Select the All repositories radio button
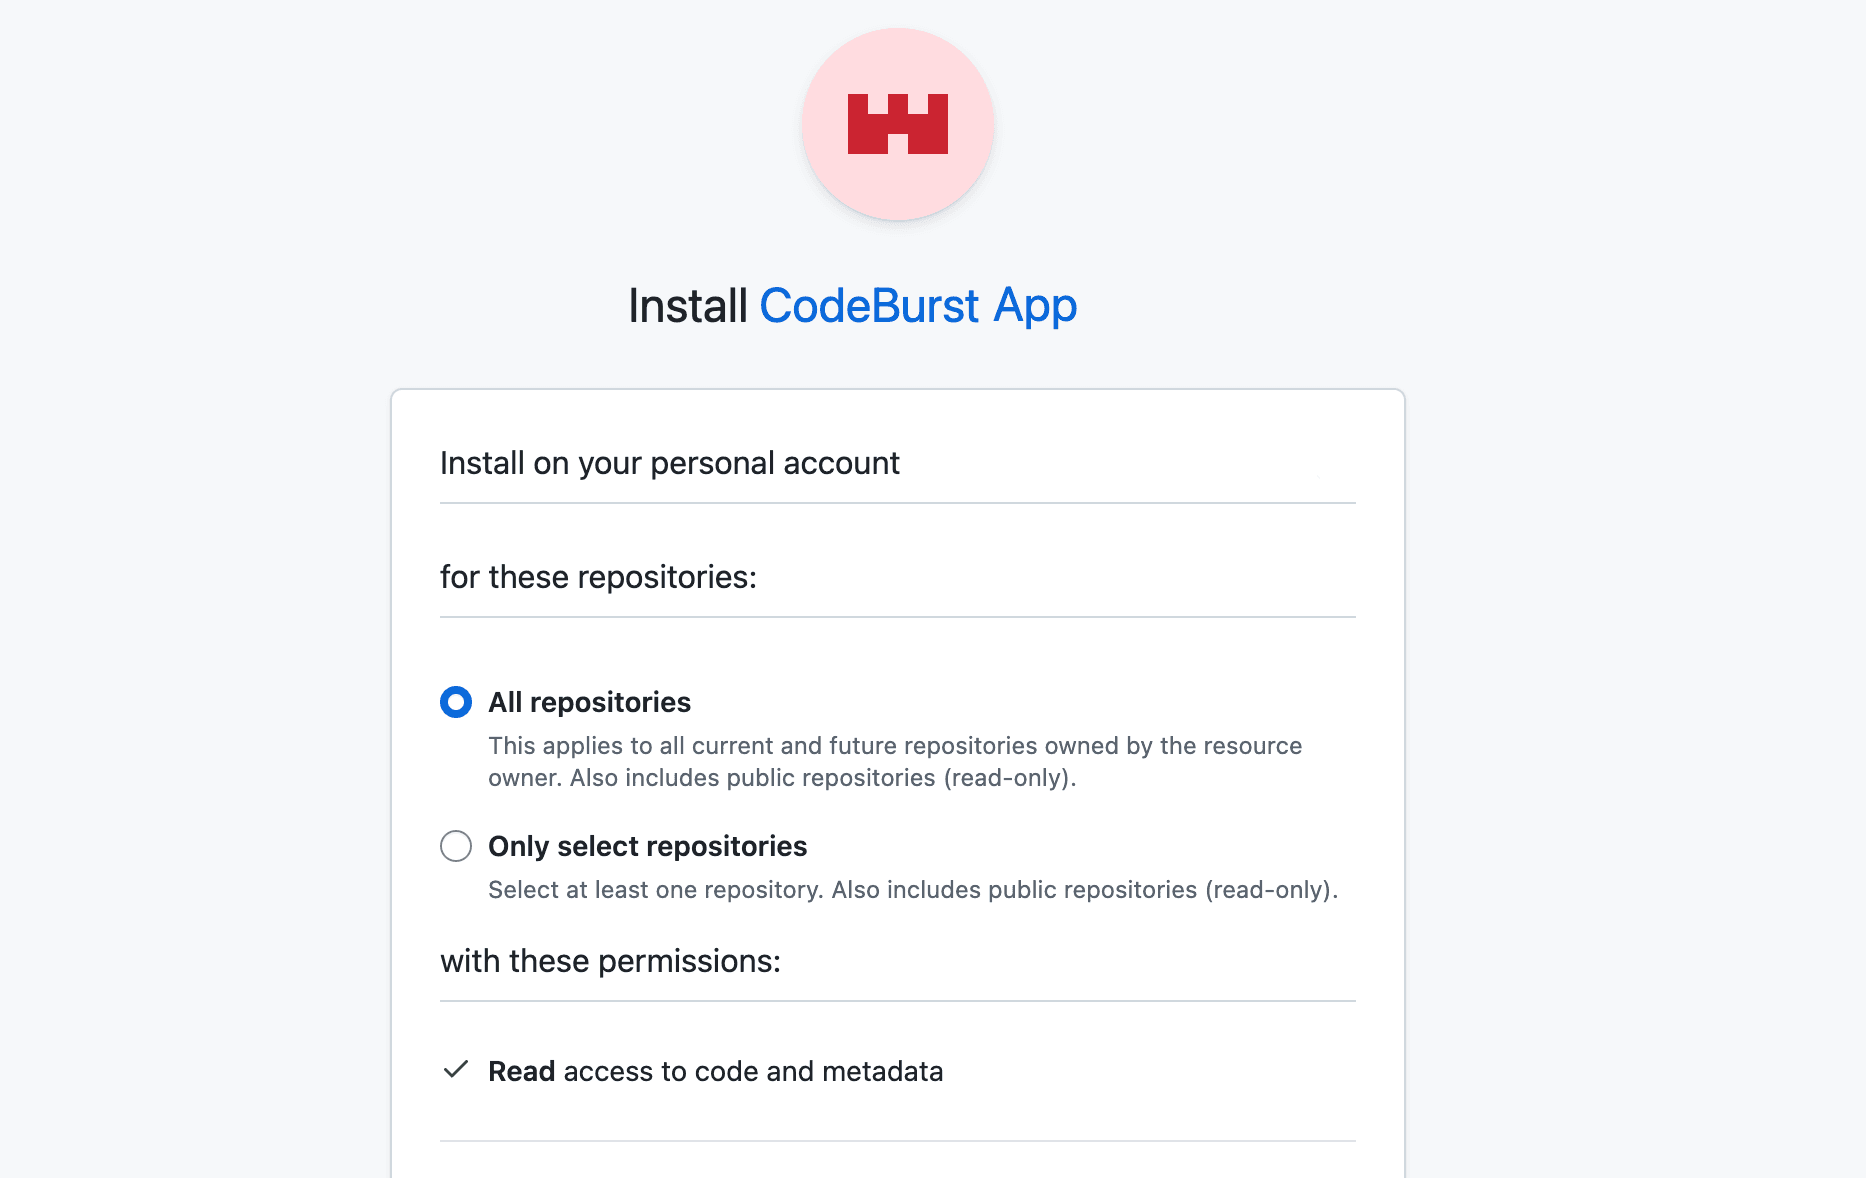The width and height of the screenshot is (1866, 1178). [456, 702]
